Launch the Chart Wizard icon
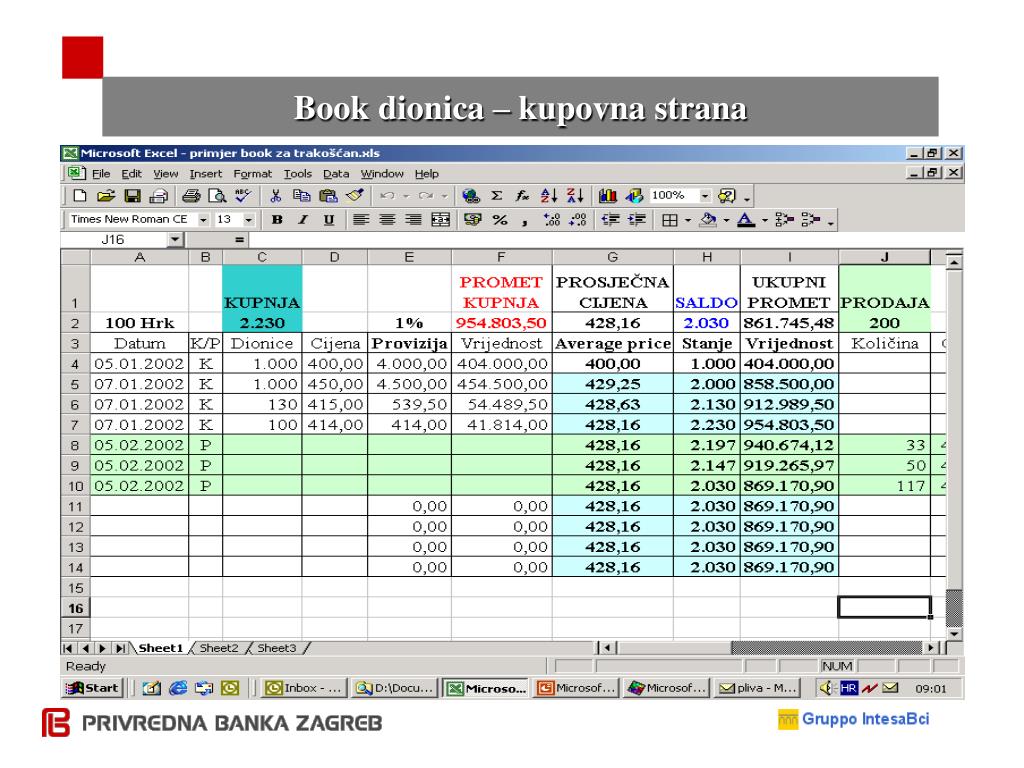The width and height of the screenshot is (1024, 768). [607, 195]
